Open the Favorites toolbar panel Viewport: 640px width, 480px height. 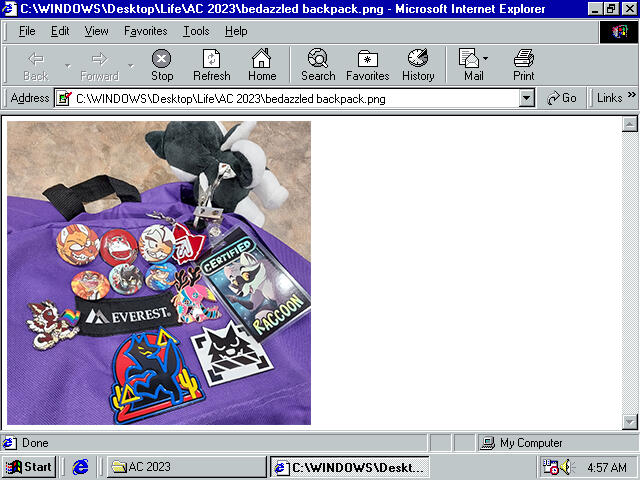coord(367,65)
